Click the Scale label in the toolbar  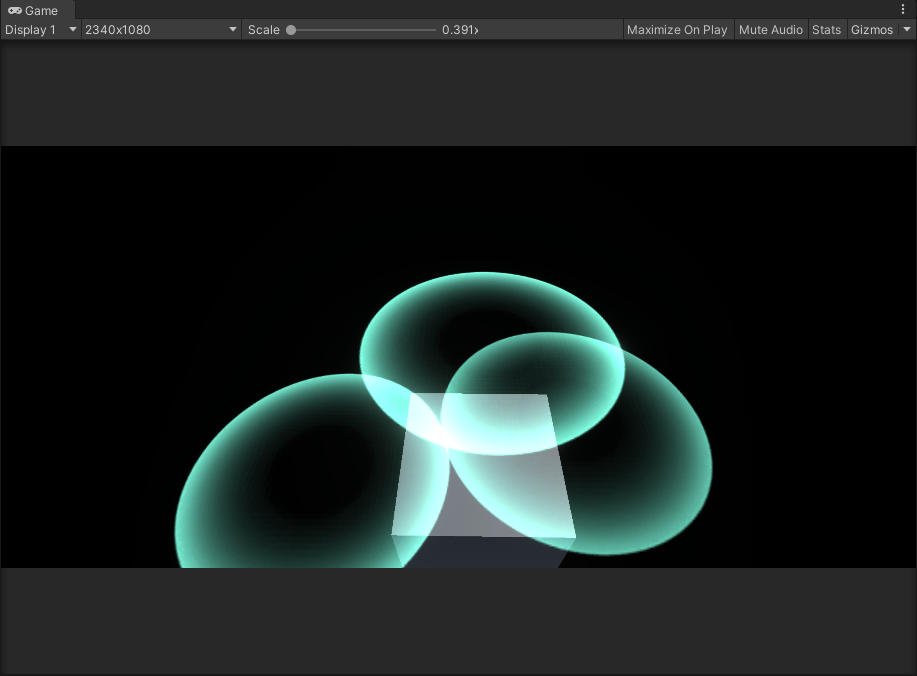click(x=264, y=30)
